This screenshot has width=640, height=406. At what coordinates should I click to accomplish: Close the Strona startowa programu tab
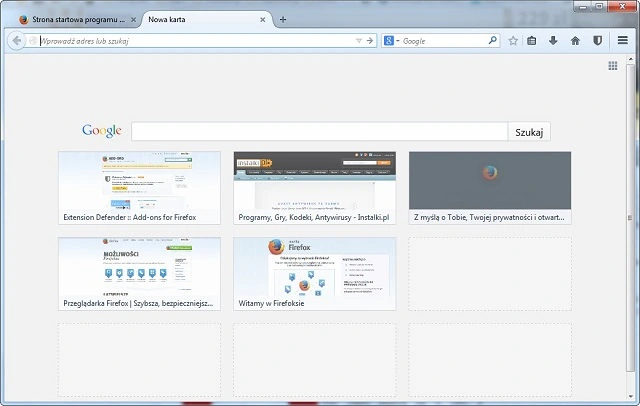[x=133, y=20]
